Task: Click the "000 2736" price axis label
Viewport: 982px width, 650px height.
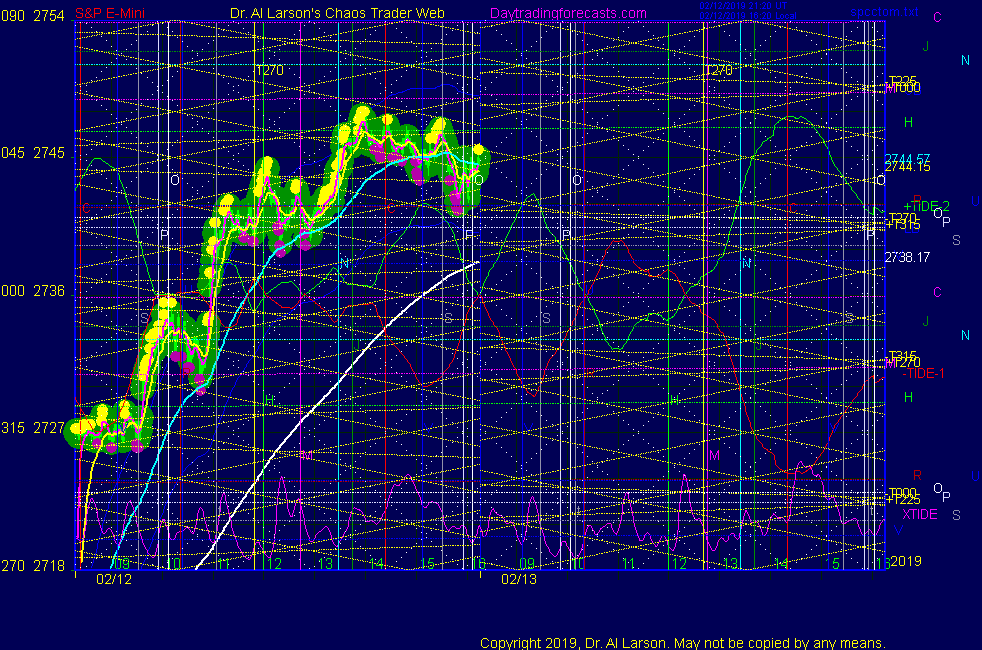Action: point(33,291)
